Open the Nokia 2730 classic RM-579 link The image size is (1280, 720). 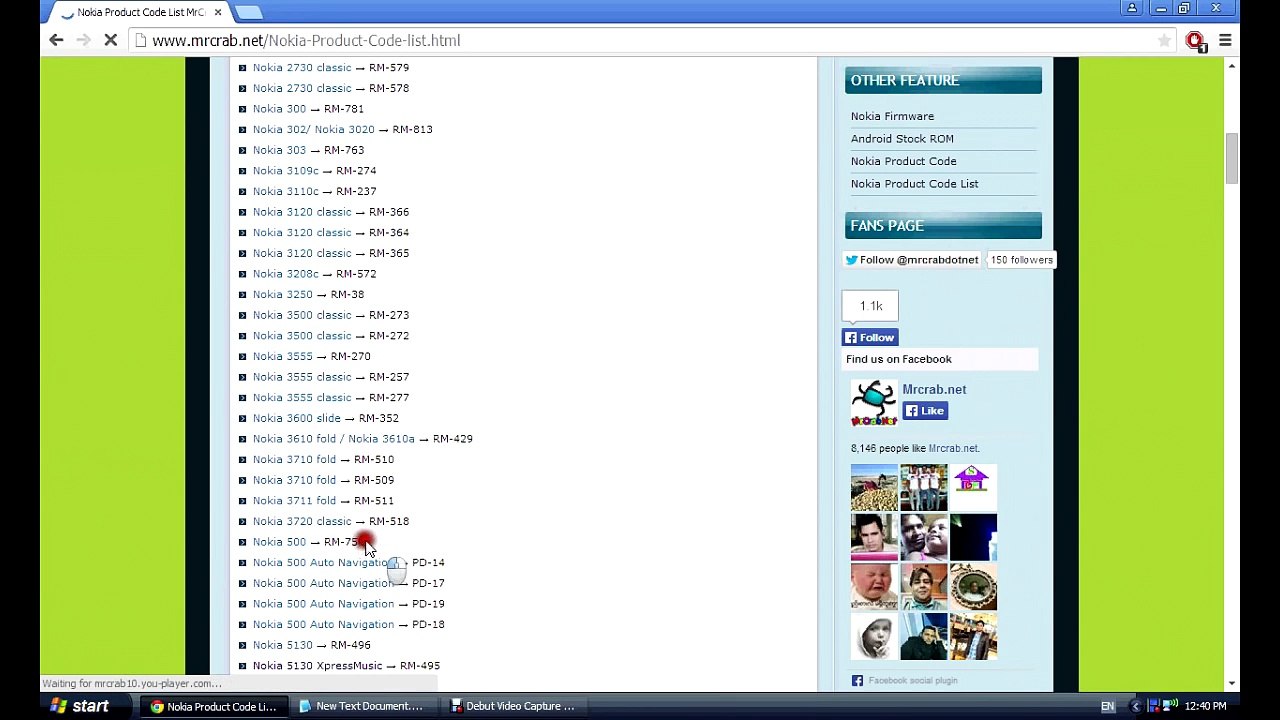(x=302, y=68)
